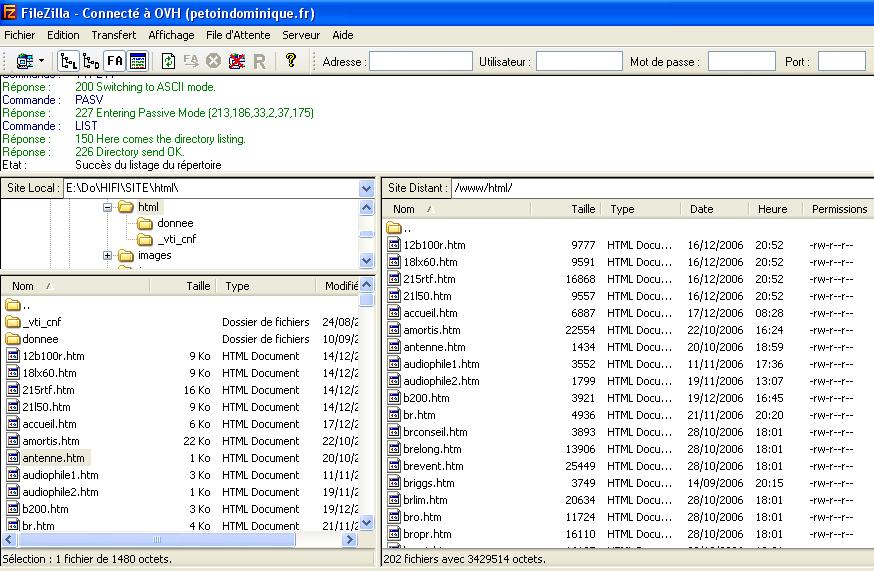
Task: Sort local list by Modifié column
Action: (338, 286)
